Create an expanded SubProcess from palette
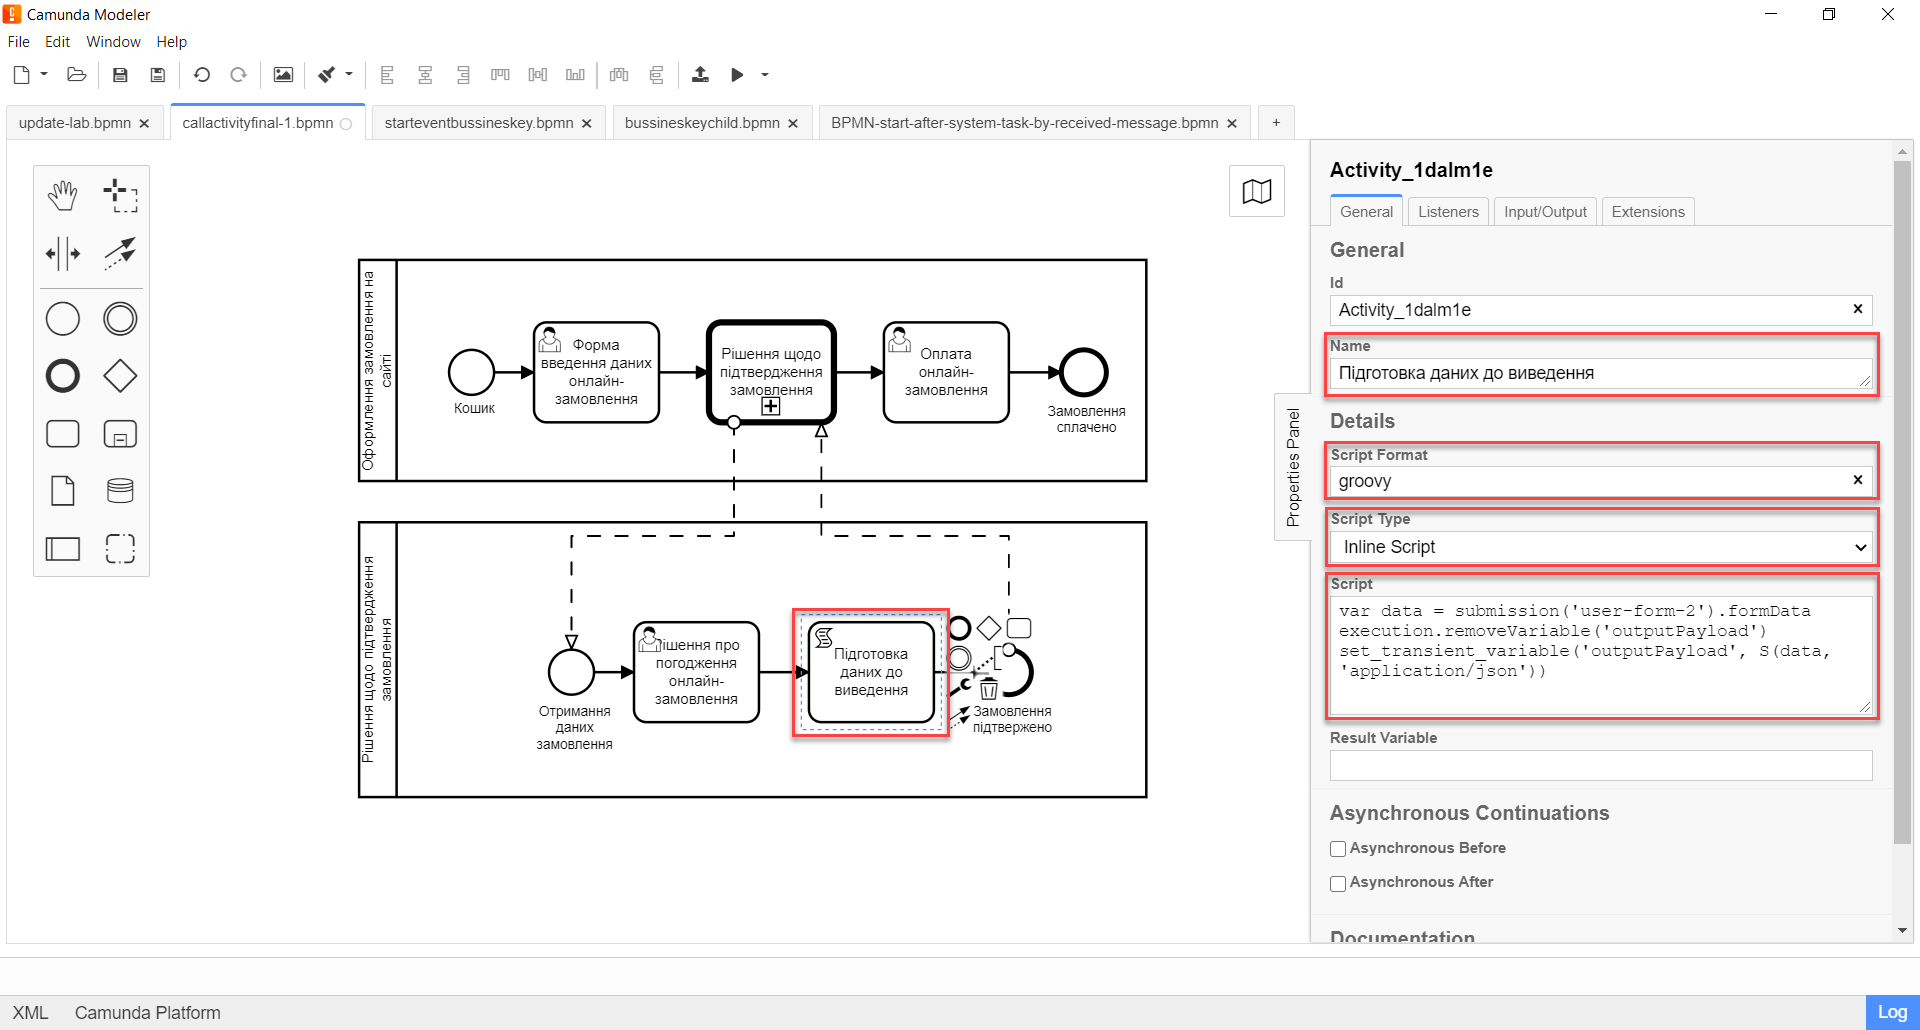 pos(120,434)
